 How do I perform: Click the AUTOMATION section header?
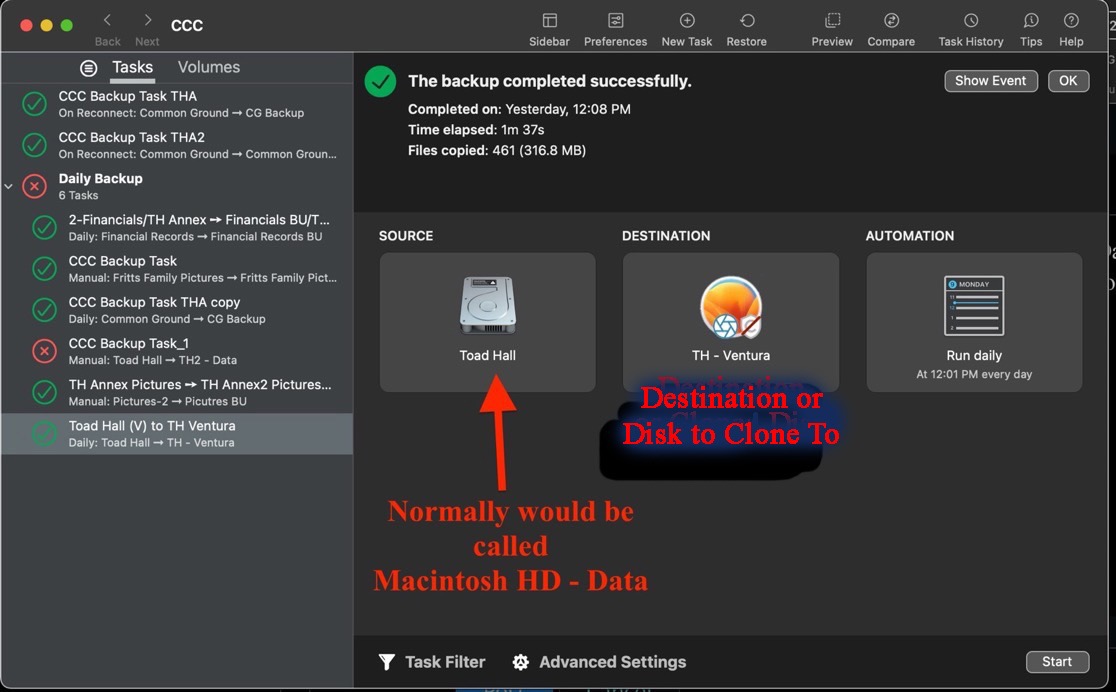pos(910,236)
